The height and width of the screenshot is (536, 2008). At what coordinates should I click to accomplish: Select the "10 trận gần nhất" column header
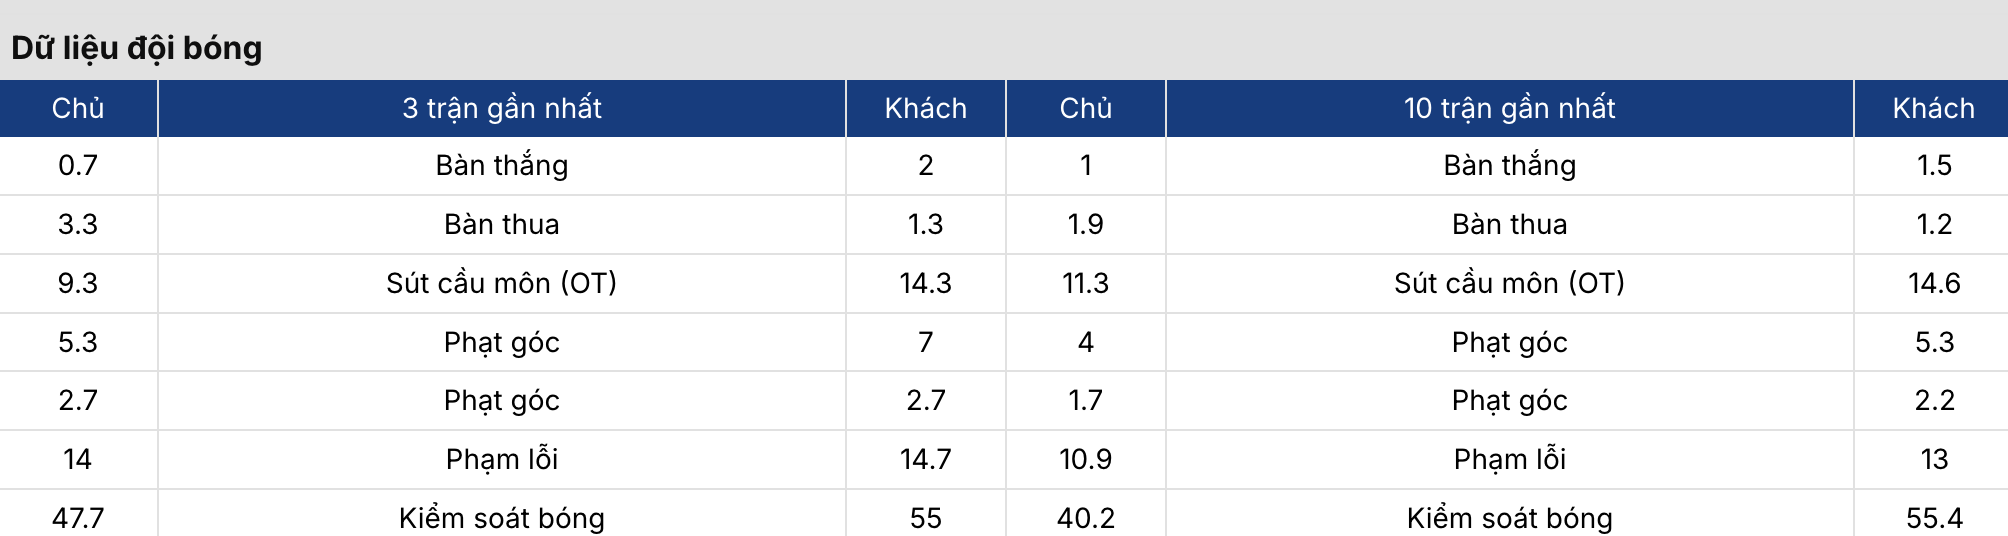pos(1509,108)
